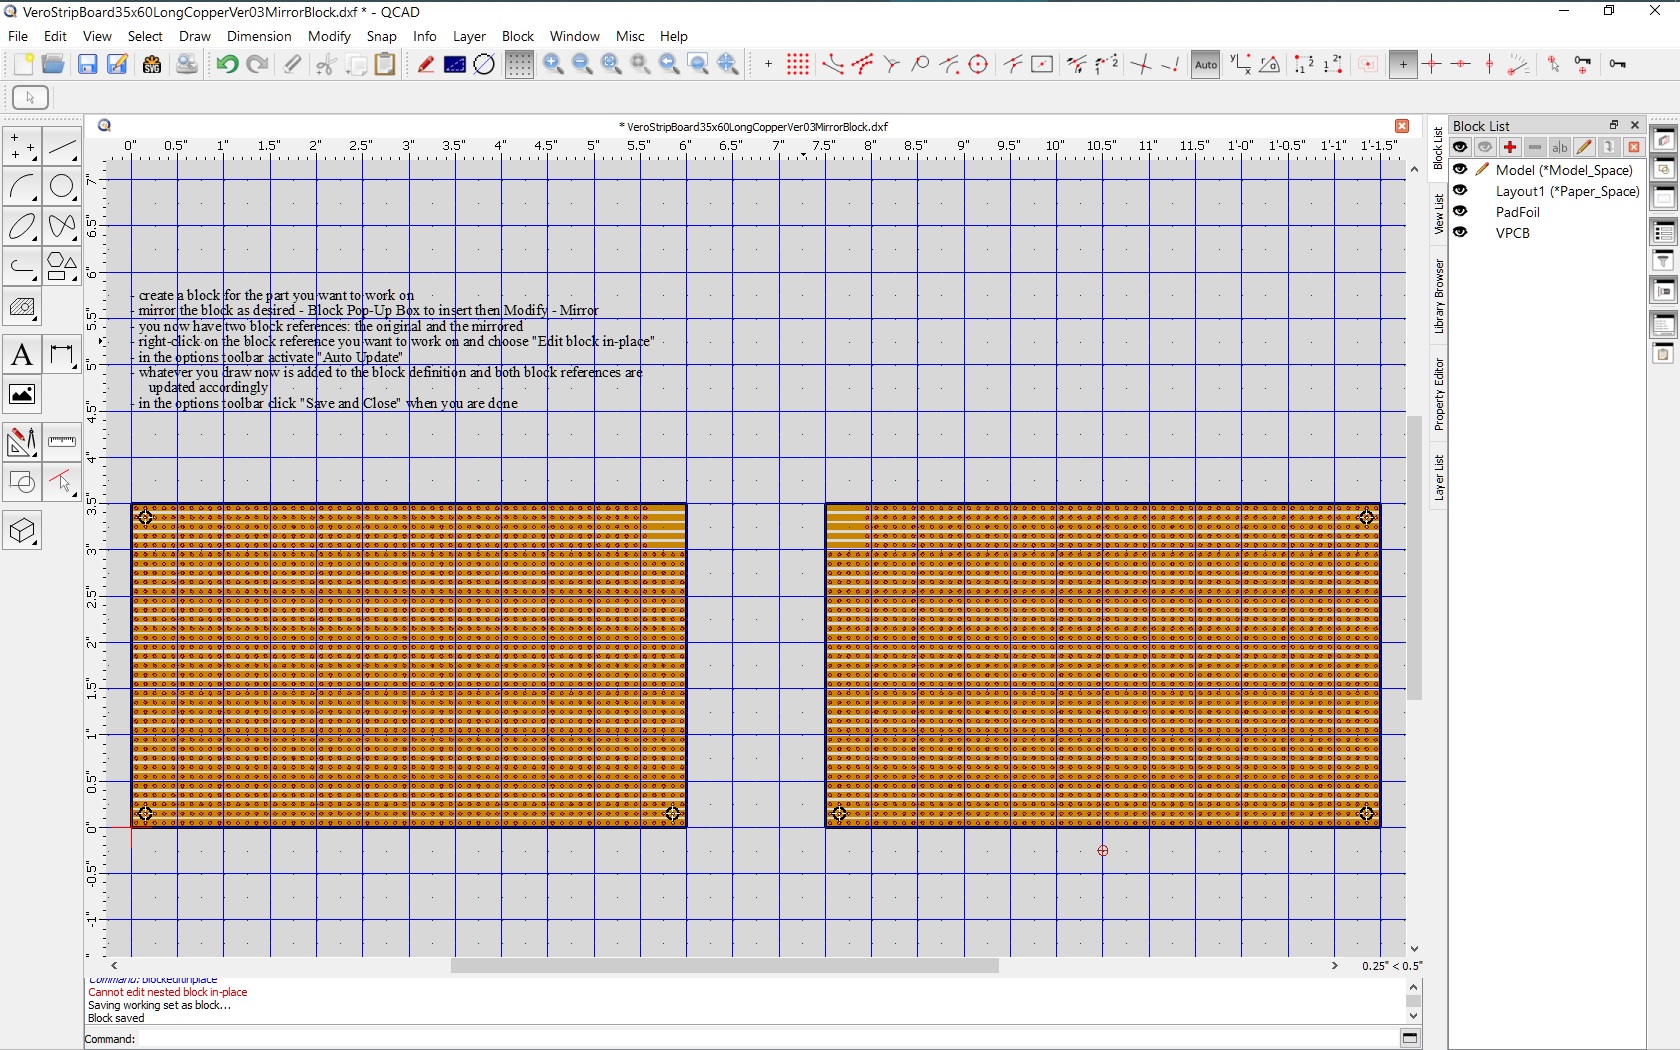Toggle visibility of PadFoil block
Image resolution: width=1680 pixels, height=1050 pixels.
(x=1460, y=212)
